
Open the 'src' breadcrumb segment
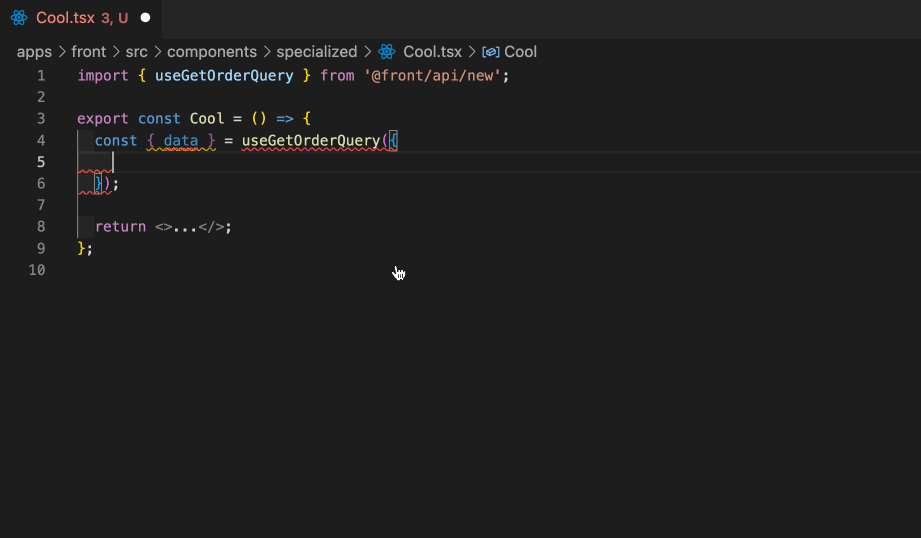[x=136, y=52]
